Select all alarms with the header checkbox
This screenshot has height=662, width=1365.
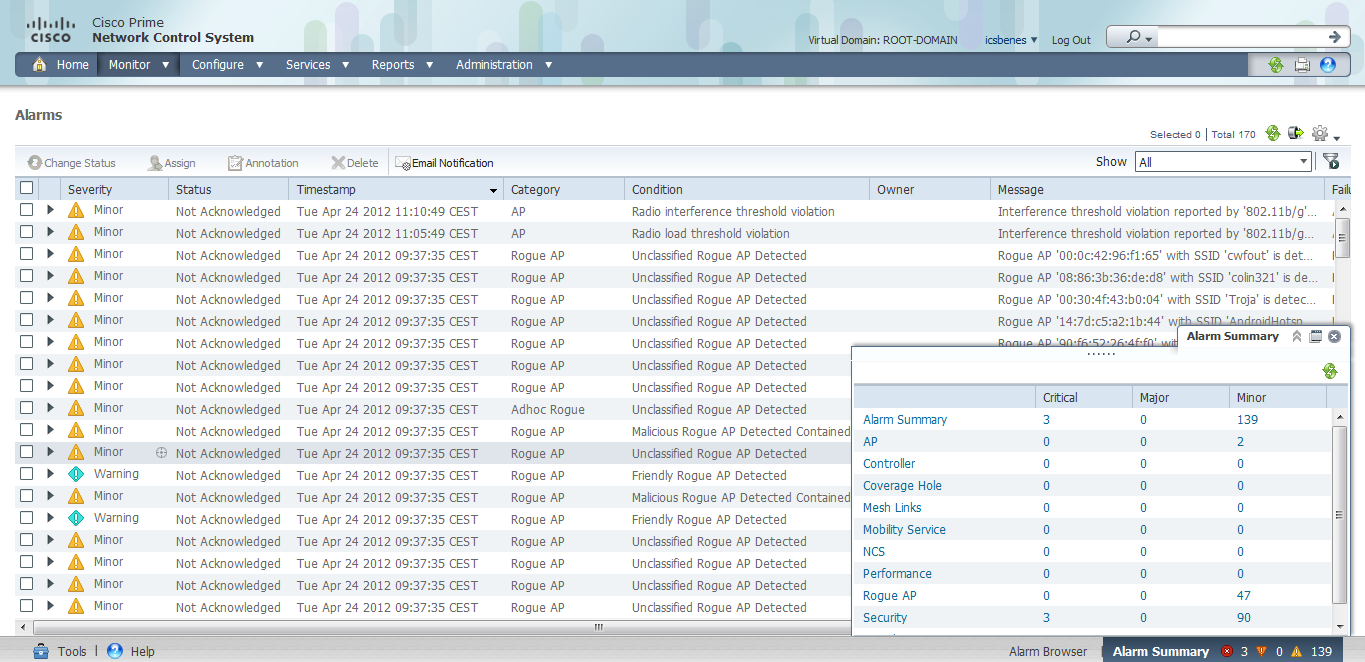click(x=27, y=188)
